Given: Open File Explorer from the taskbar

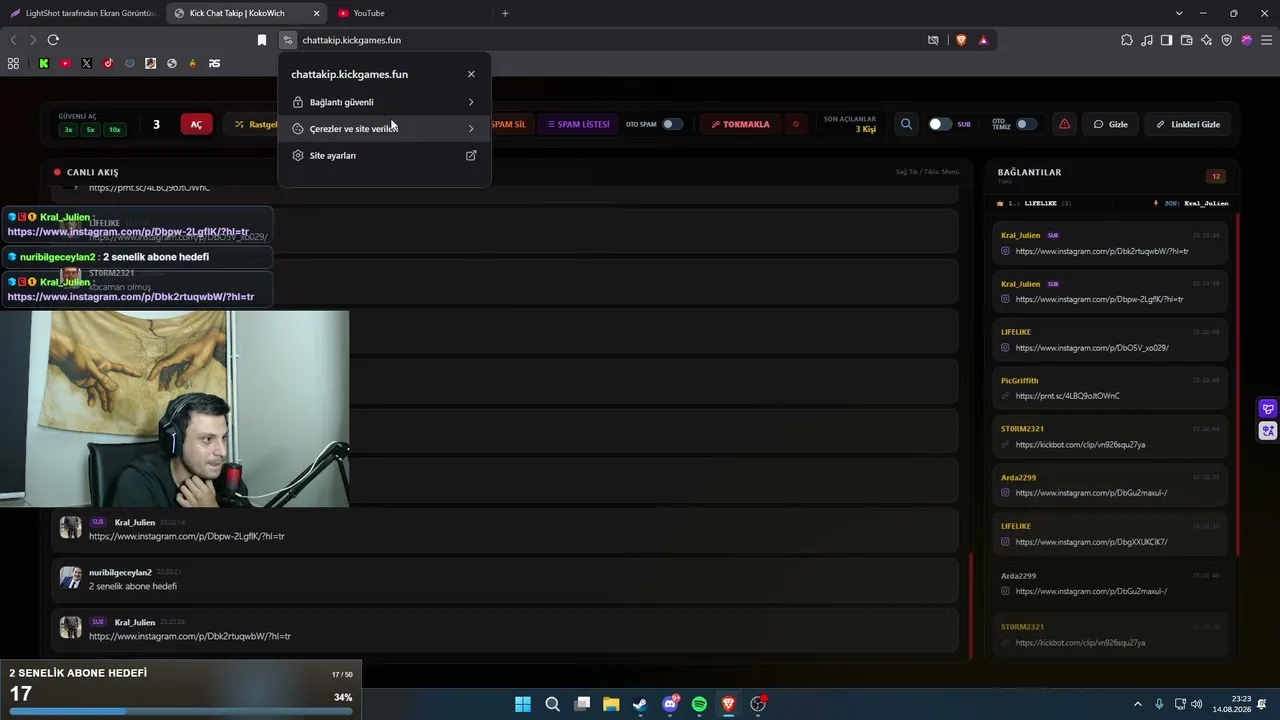Looking at the screenshot, I should (x=611, y=704).
